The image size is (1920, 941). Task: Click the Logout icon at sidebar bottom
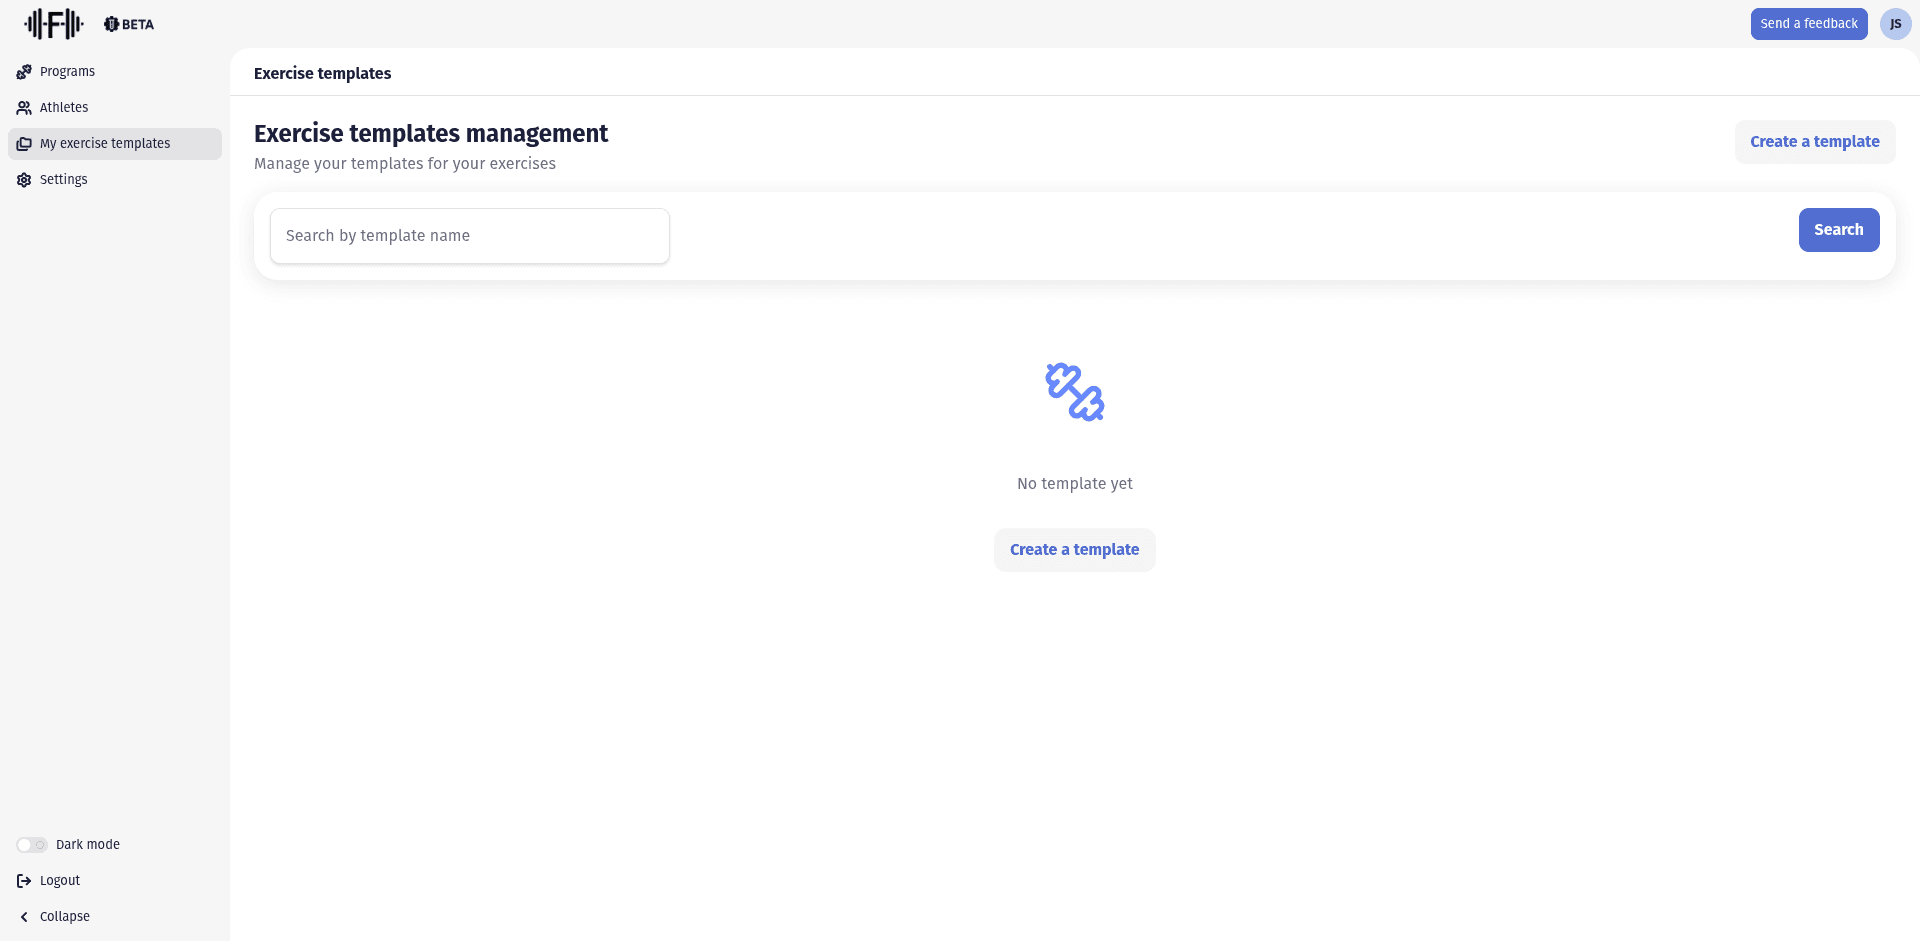pyautogui.click(x=24, y=881)
